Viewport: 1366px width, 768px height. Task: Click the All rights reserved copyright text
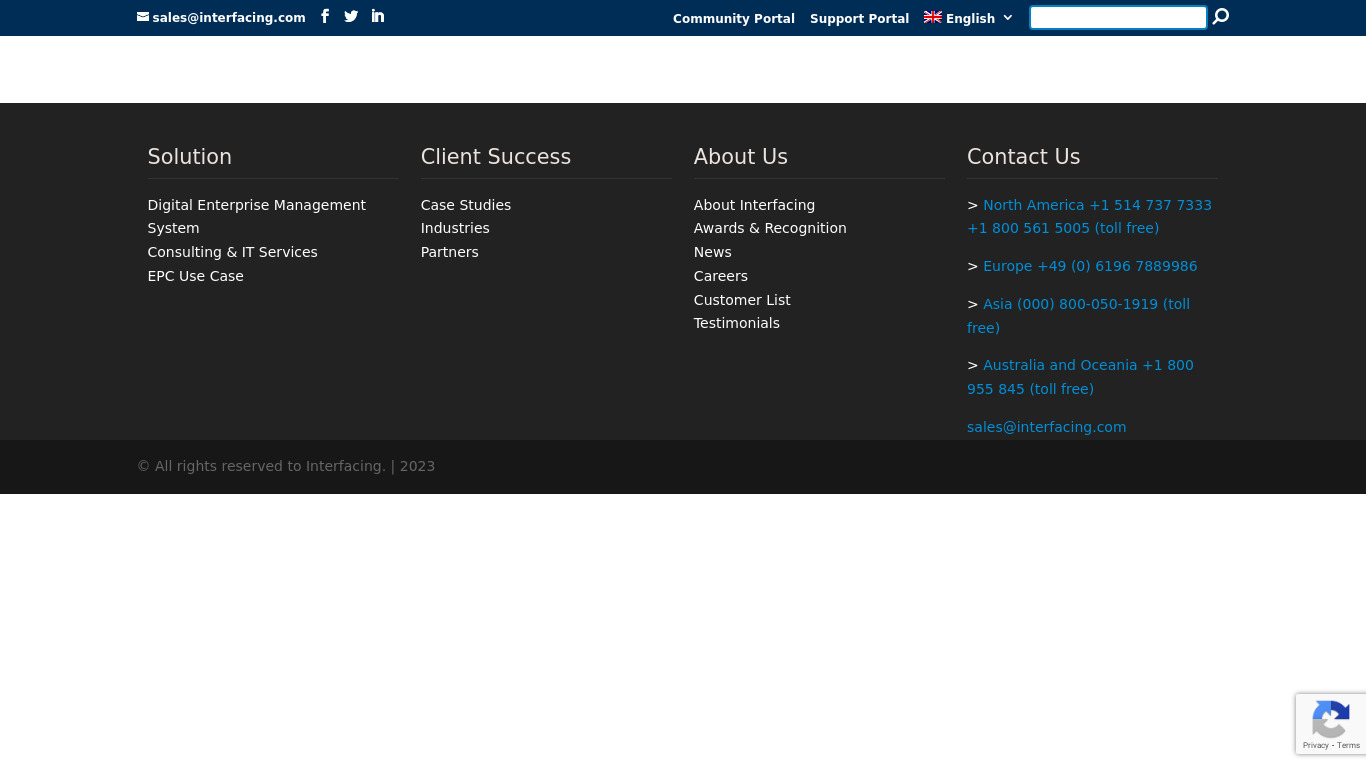[x=286, y=466]
